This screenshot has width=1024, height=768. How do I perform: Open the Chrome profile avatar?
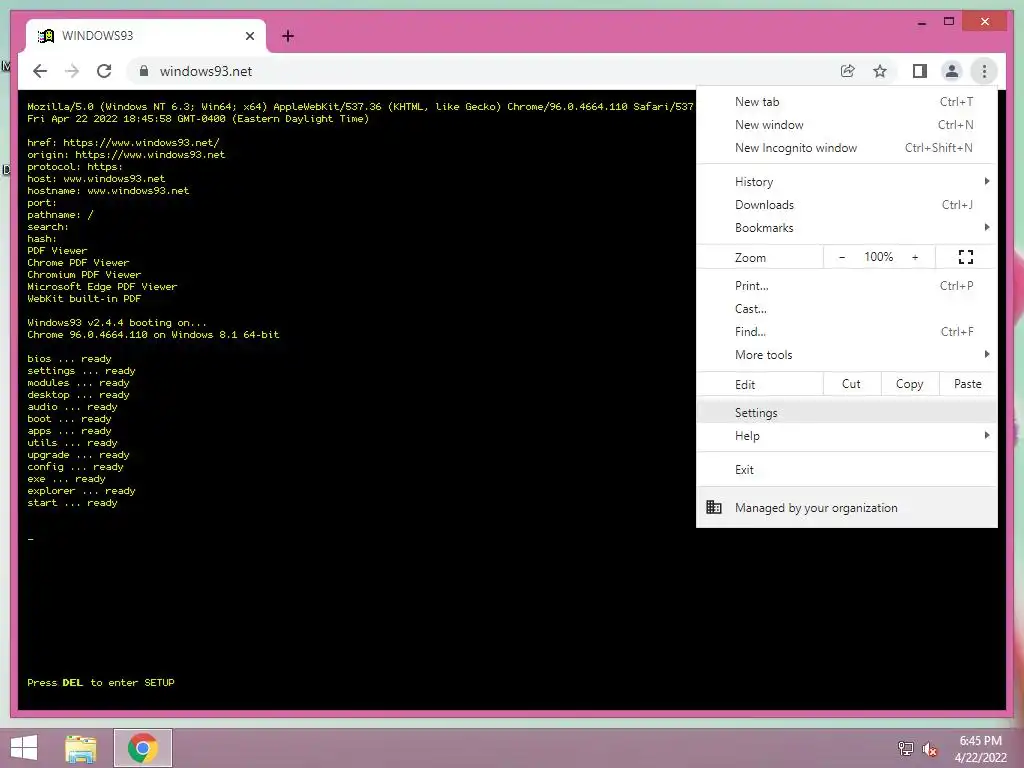tap(952, 71)
